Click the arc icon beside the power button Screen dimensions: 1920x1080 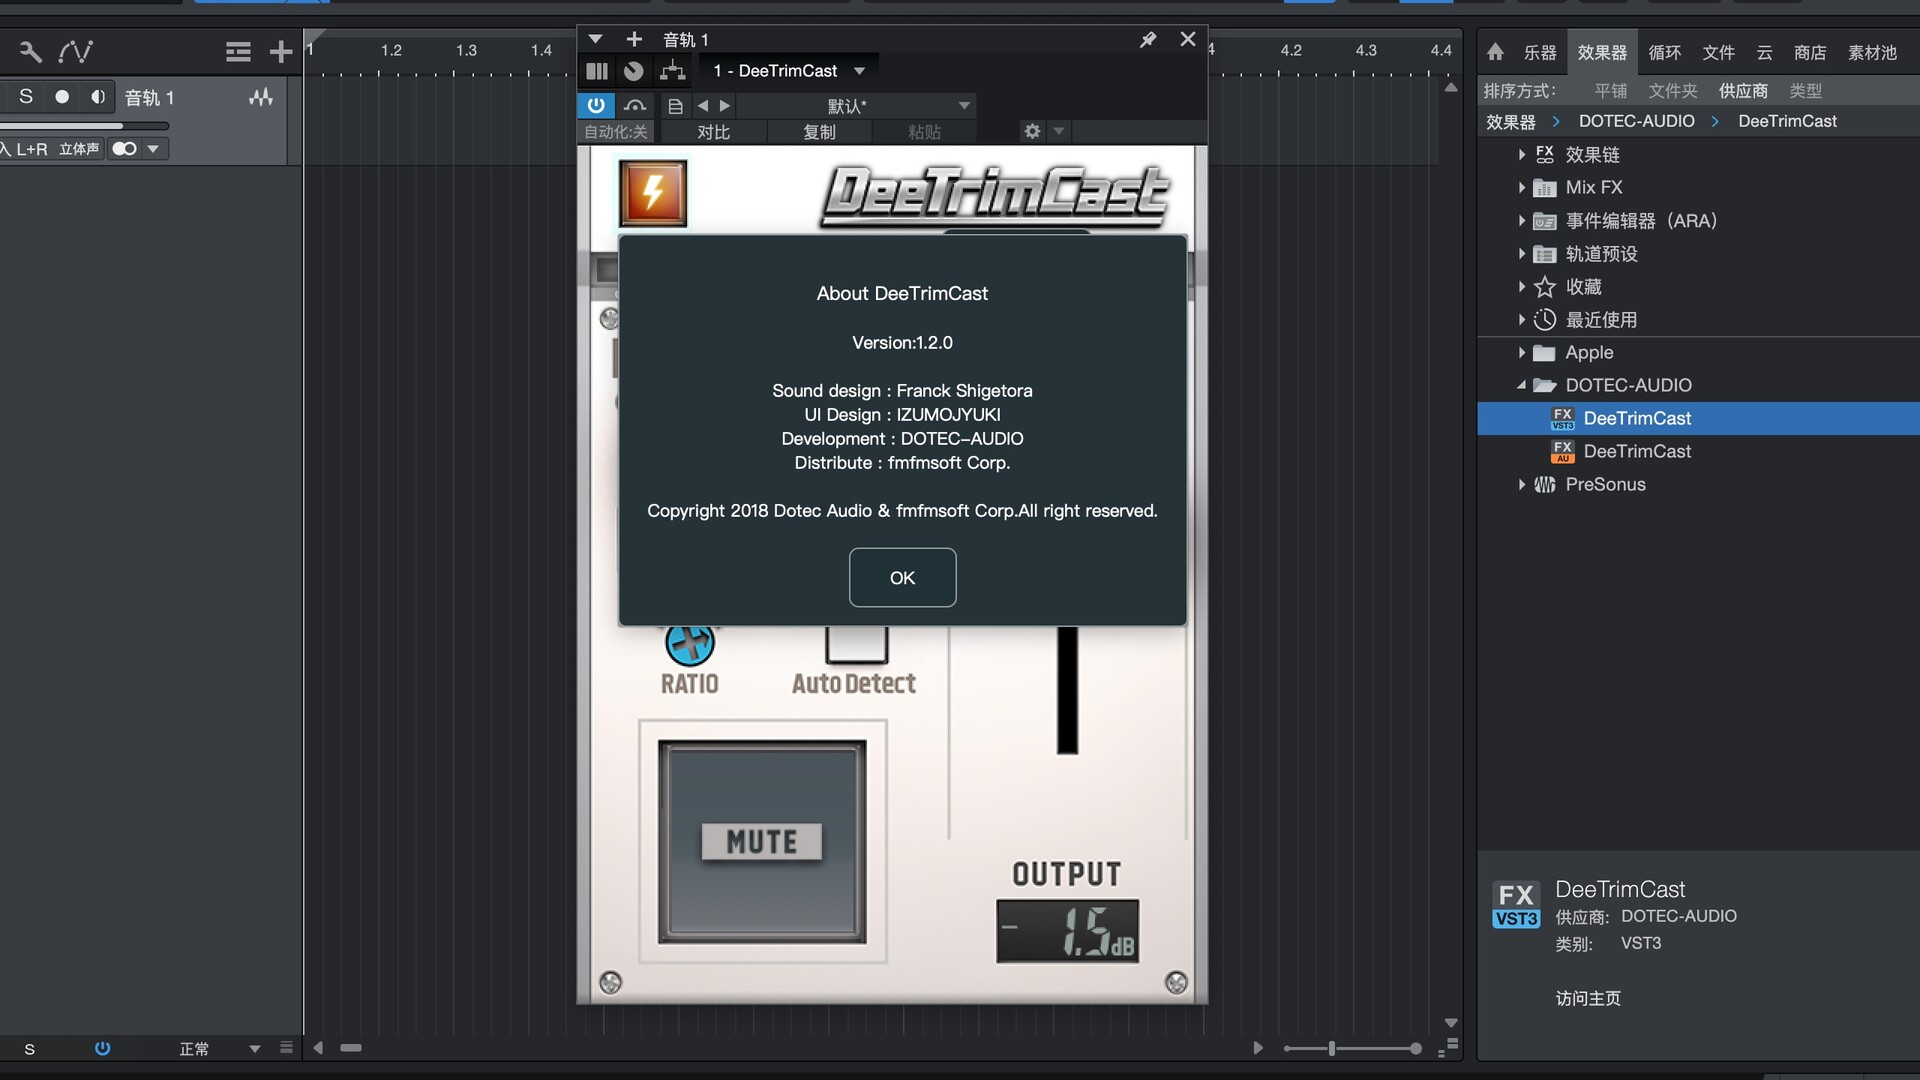635,105
